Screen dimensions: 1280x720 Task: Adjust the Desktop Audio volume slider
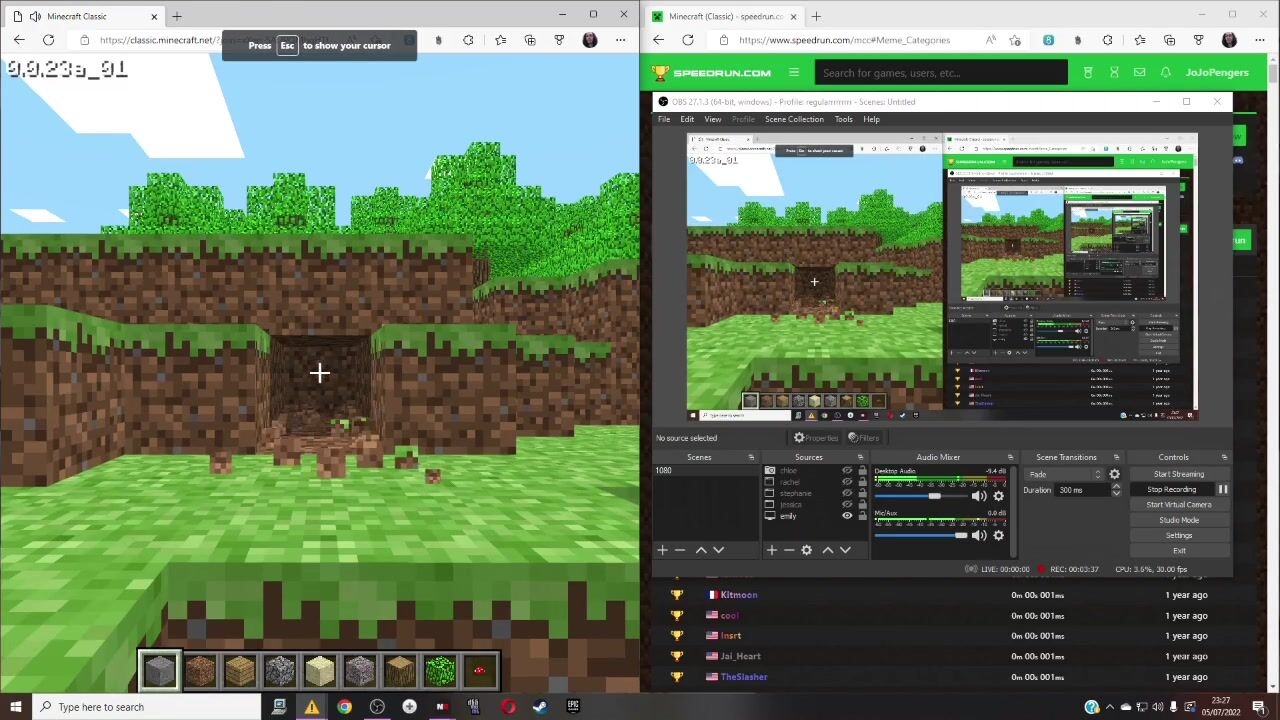tap(934, 496)
